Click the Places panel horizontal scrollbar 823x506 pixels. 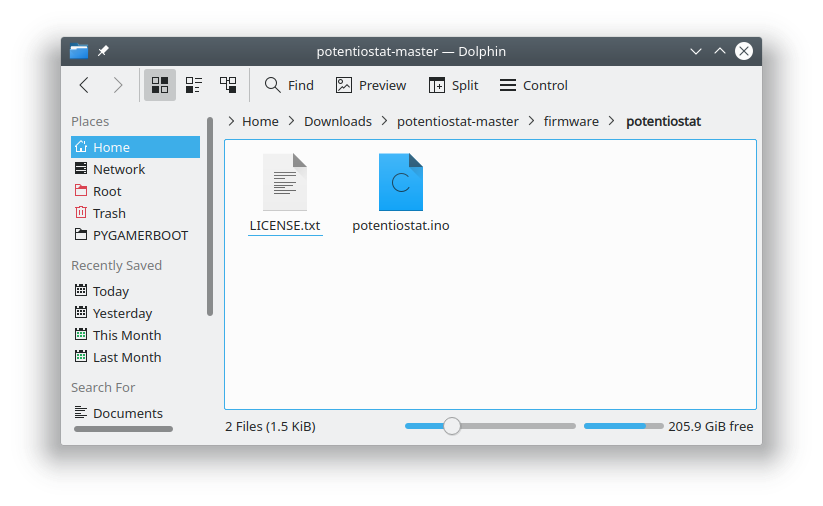[x=123, y=429]
